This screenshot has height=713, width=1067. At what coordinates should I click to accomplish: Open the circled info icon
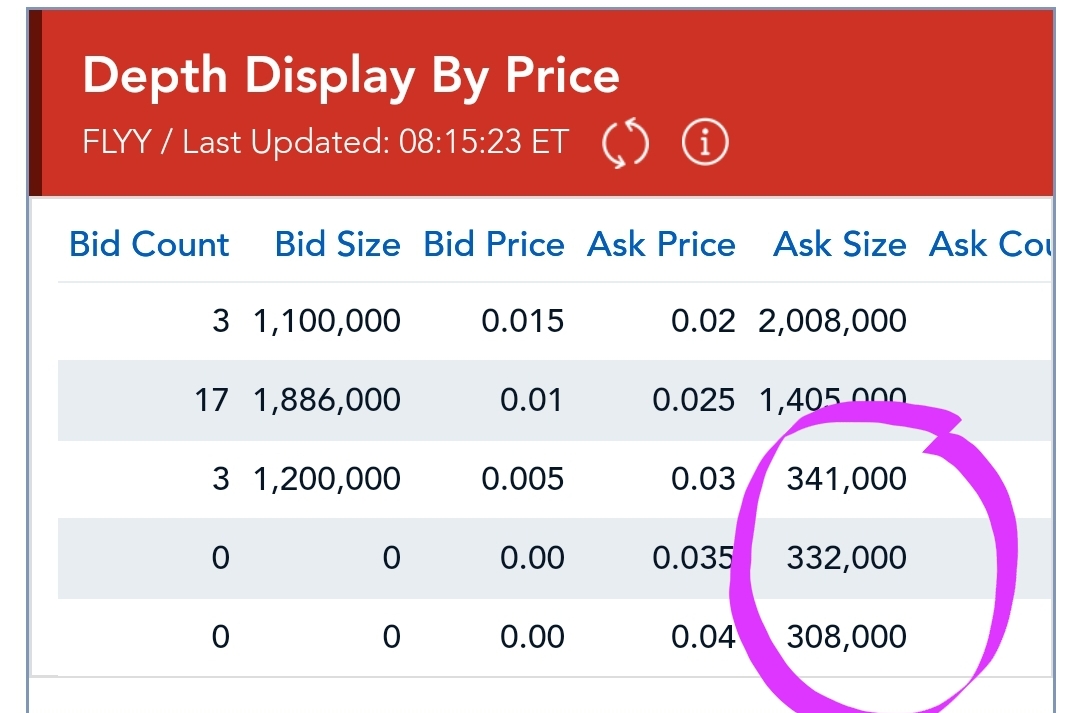point(705,144)
